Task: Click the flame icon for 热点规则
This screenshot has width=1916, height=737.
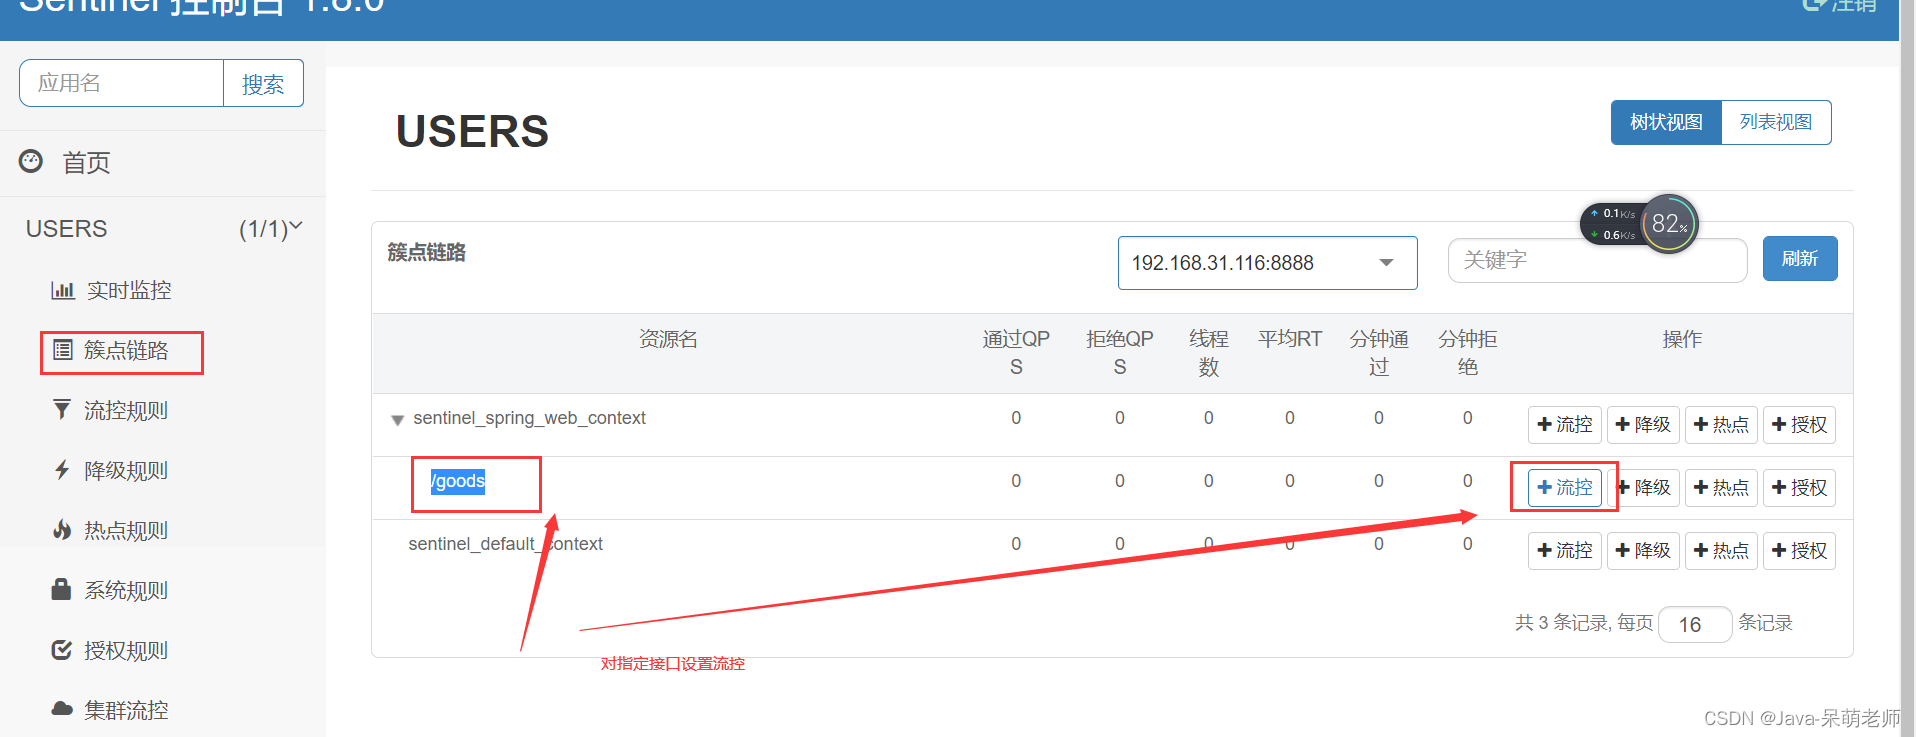Action: pos(62,530)
